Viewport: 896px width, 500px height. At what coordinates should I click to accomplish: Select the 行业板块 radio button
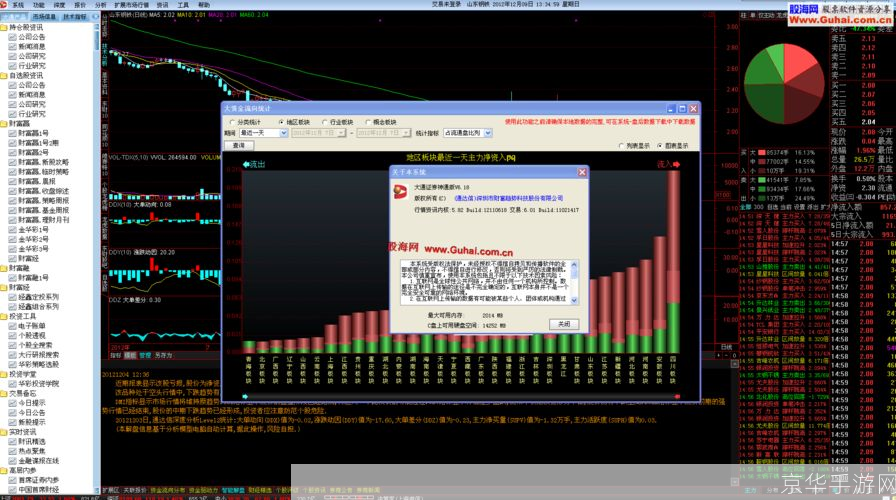tap(325, 122)
